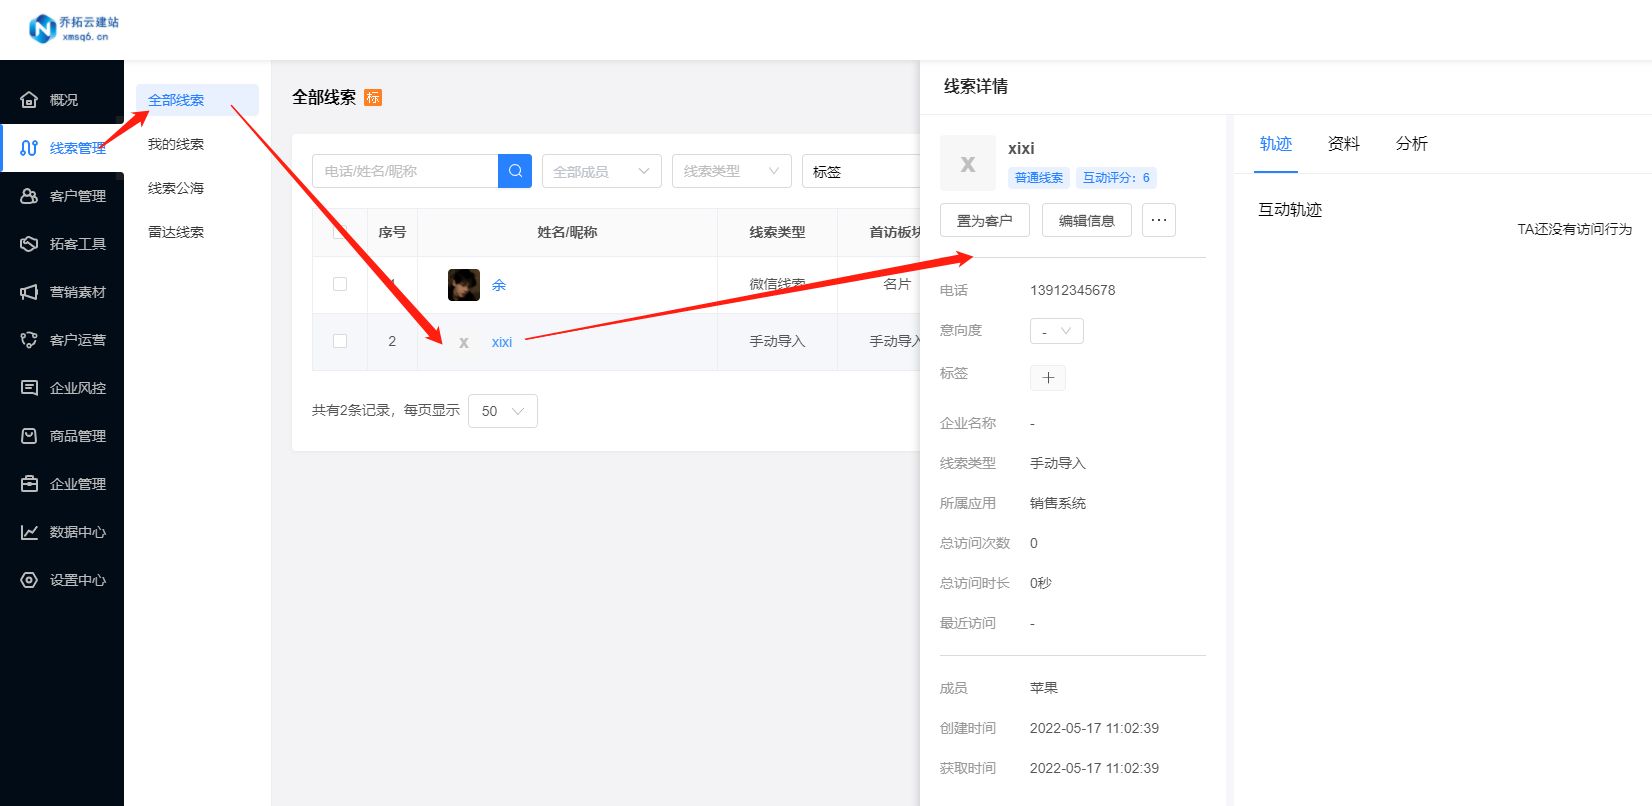This screenshot has width=1652, height=806.
Task: Click 创建时间 value 2022-05-17 11:02:39
Action: [1094, 728]
